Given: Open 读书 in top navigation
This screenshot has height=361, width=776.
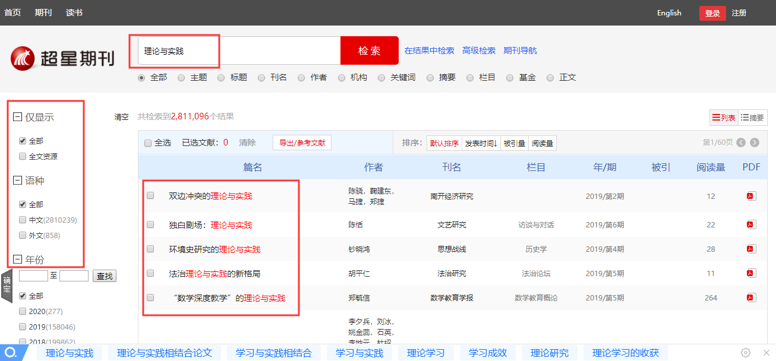Looking at the screenshot, I should click(74, 13).
